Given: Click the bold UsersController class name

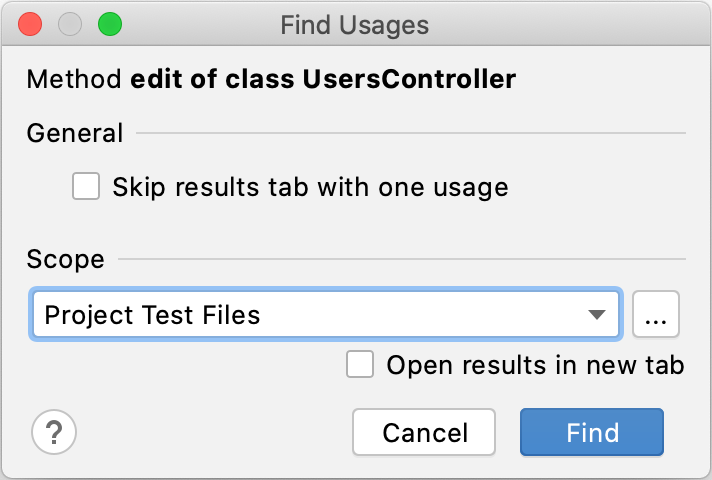Looking at the screenshot, I should [x=410, y=79].
